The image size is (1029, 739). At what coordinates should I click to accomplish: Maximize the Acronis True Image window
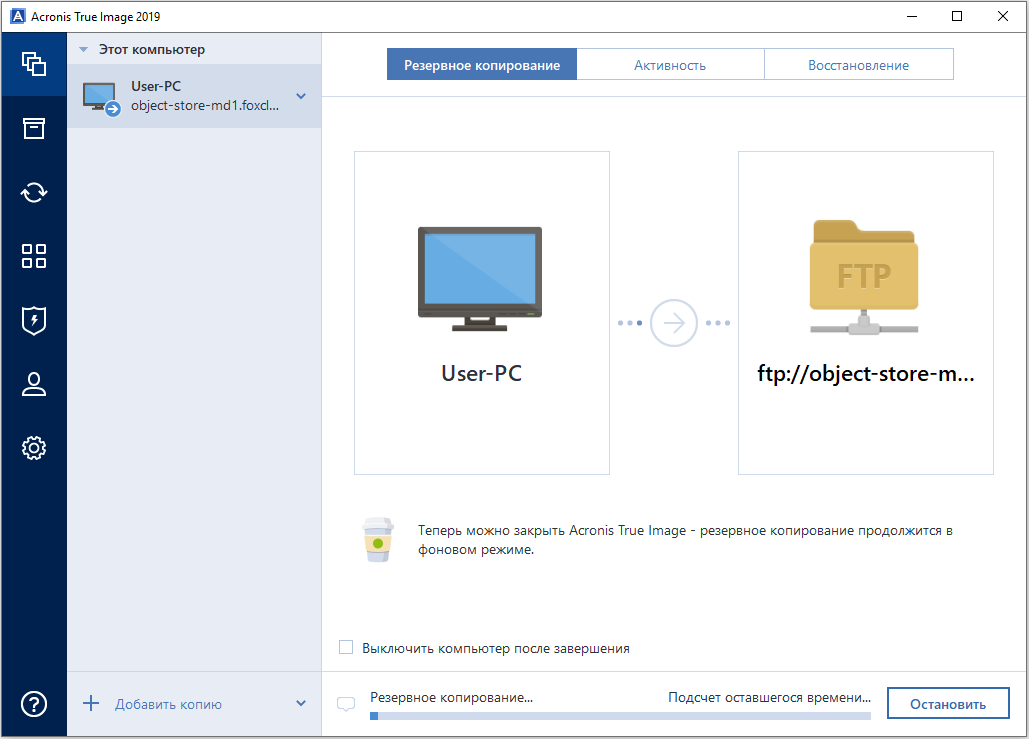(x=957, y=16)
